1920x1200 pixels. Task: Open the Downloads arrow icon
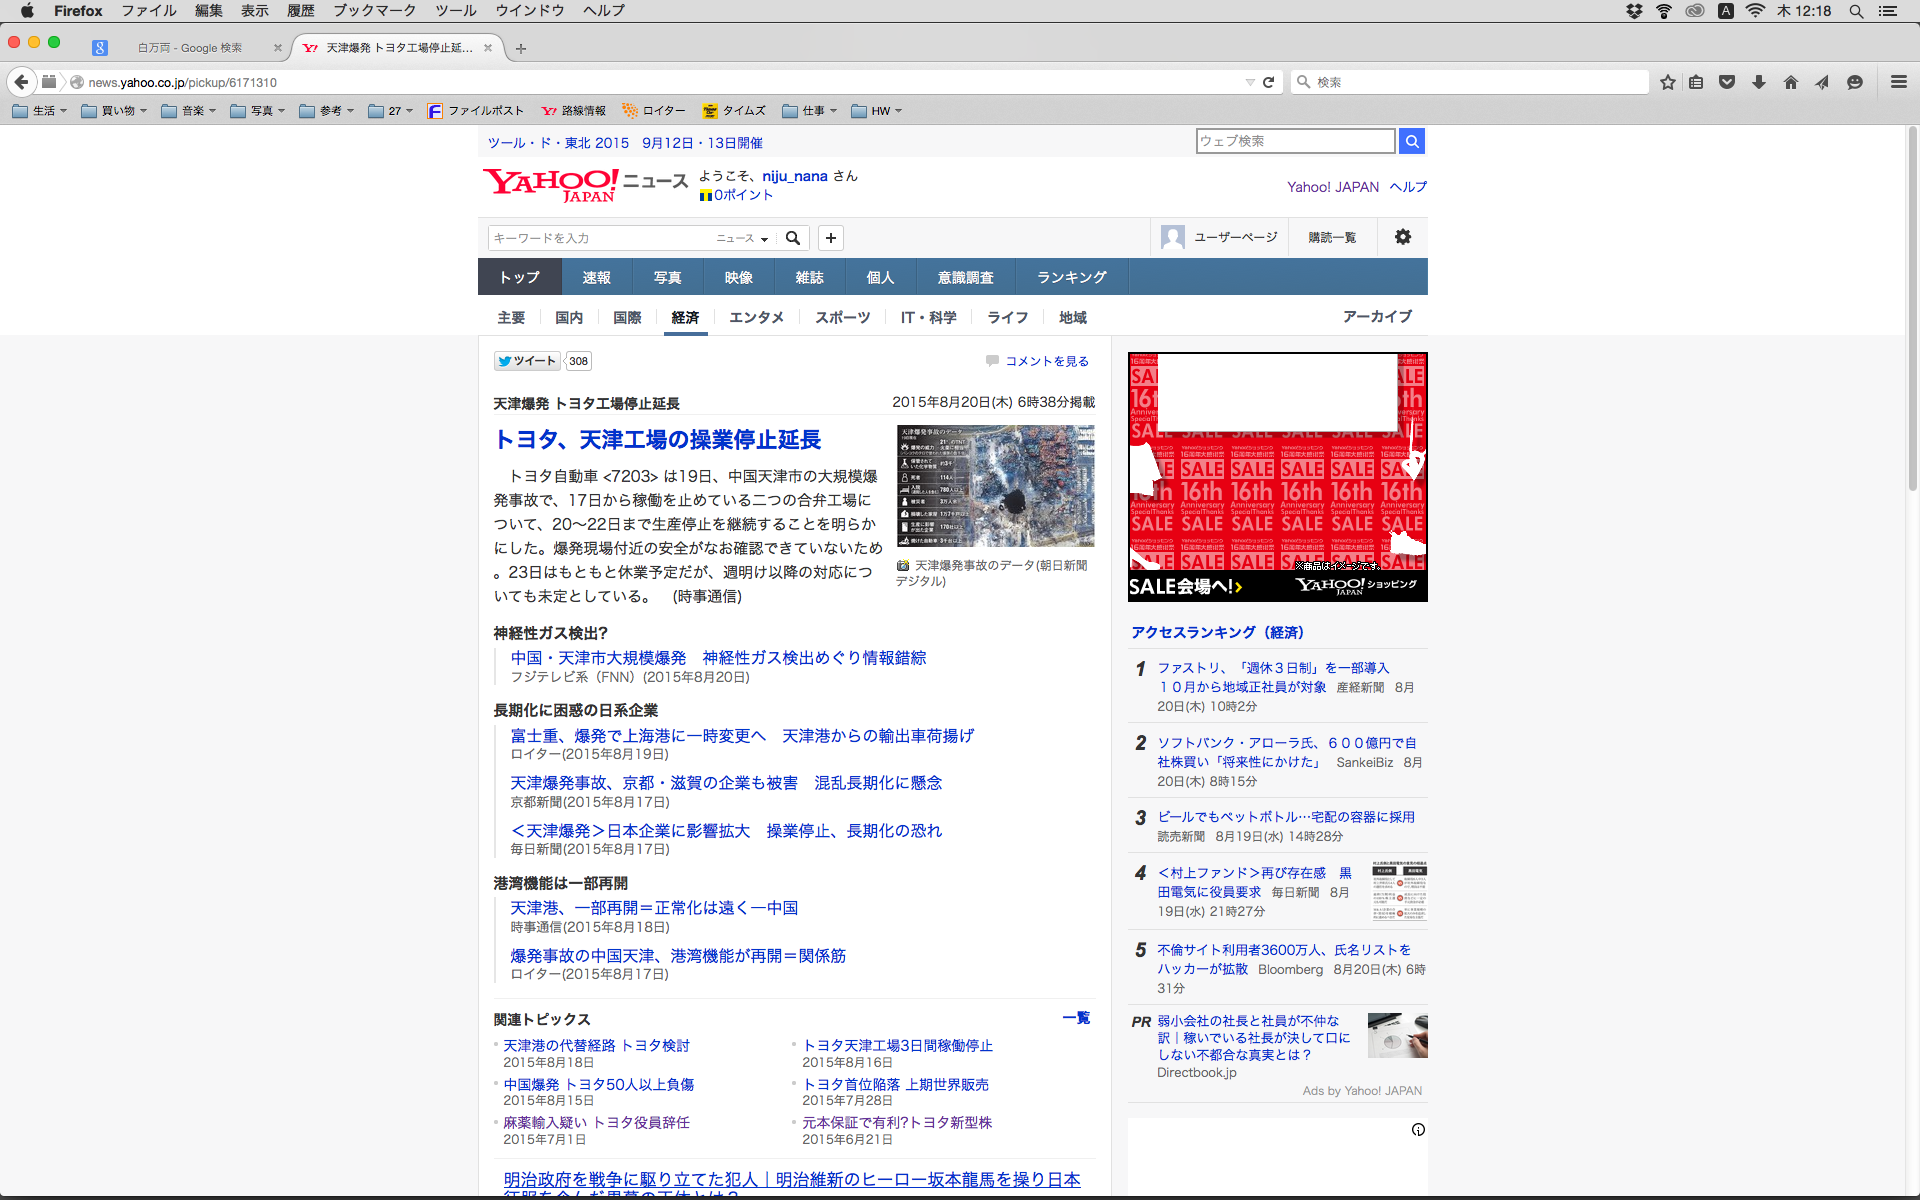(1759, 82)
